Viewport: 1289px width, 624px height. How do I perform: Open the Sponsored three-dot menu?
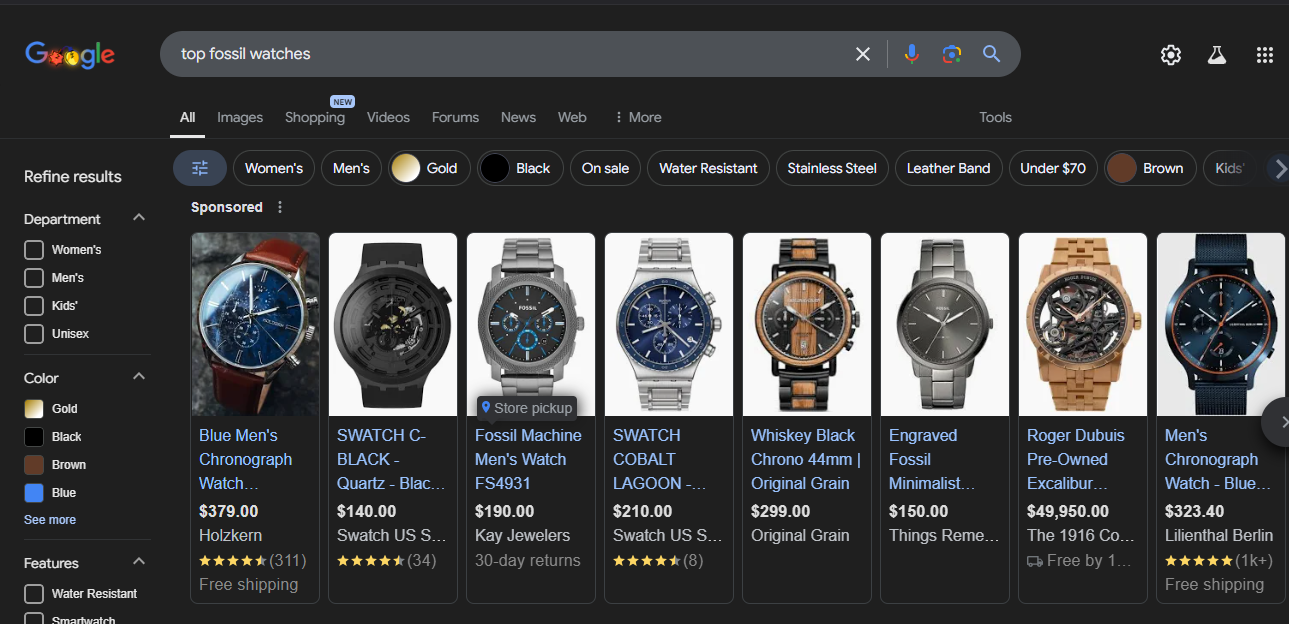click(280, 207)
